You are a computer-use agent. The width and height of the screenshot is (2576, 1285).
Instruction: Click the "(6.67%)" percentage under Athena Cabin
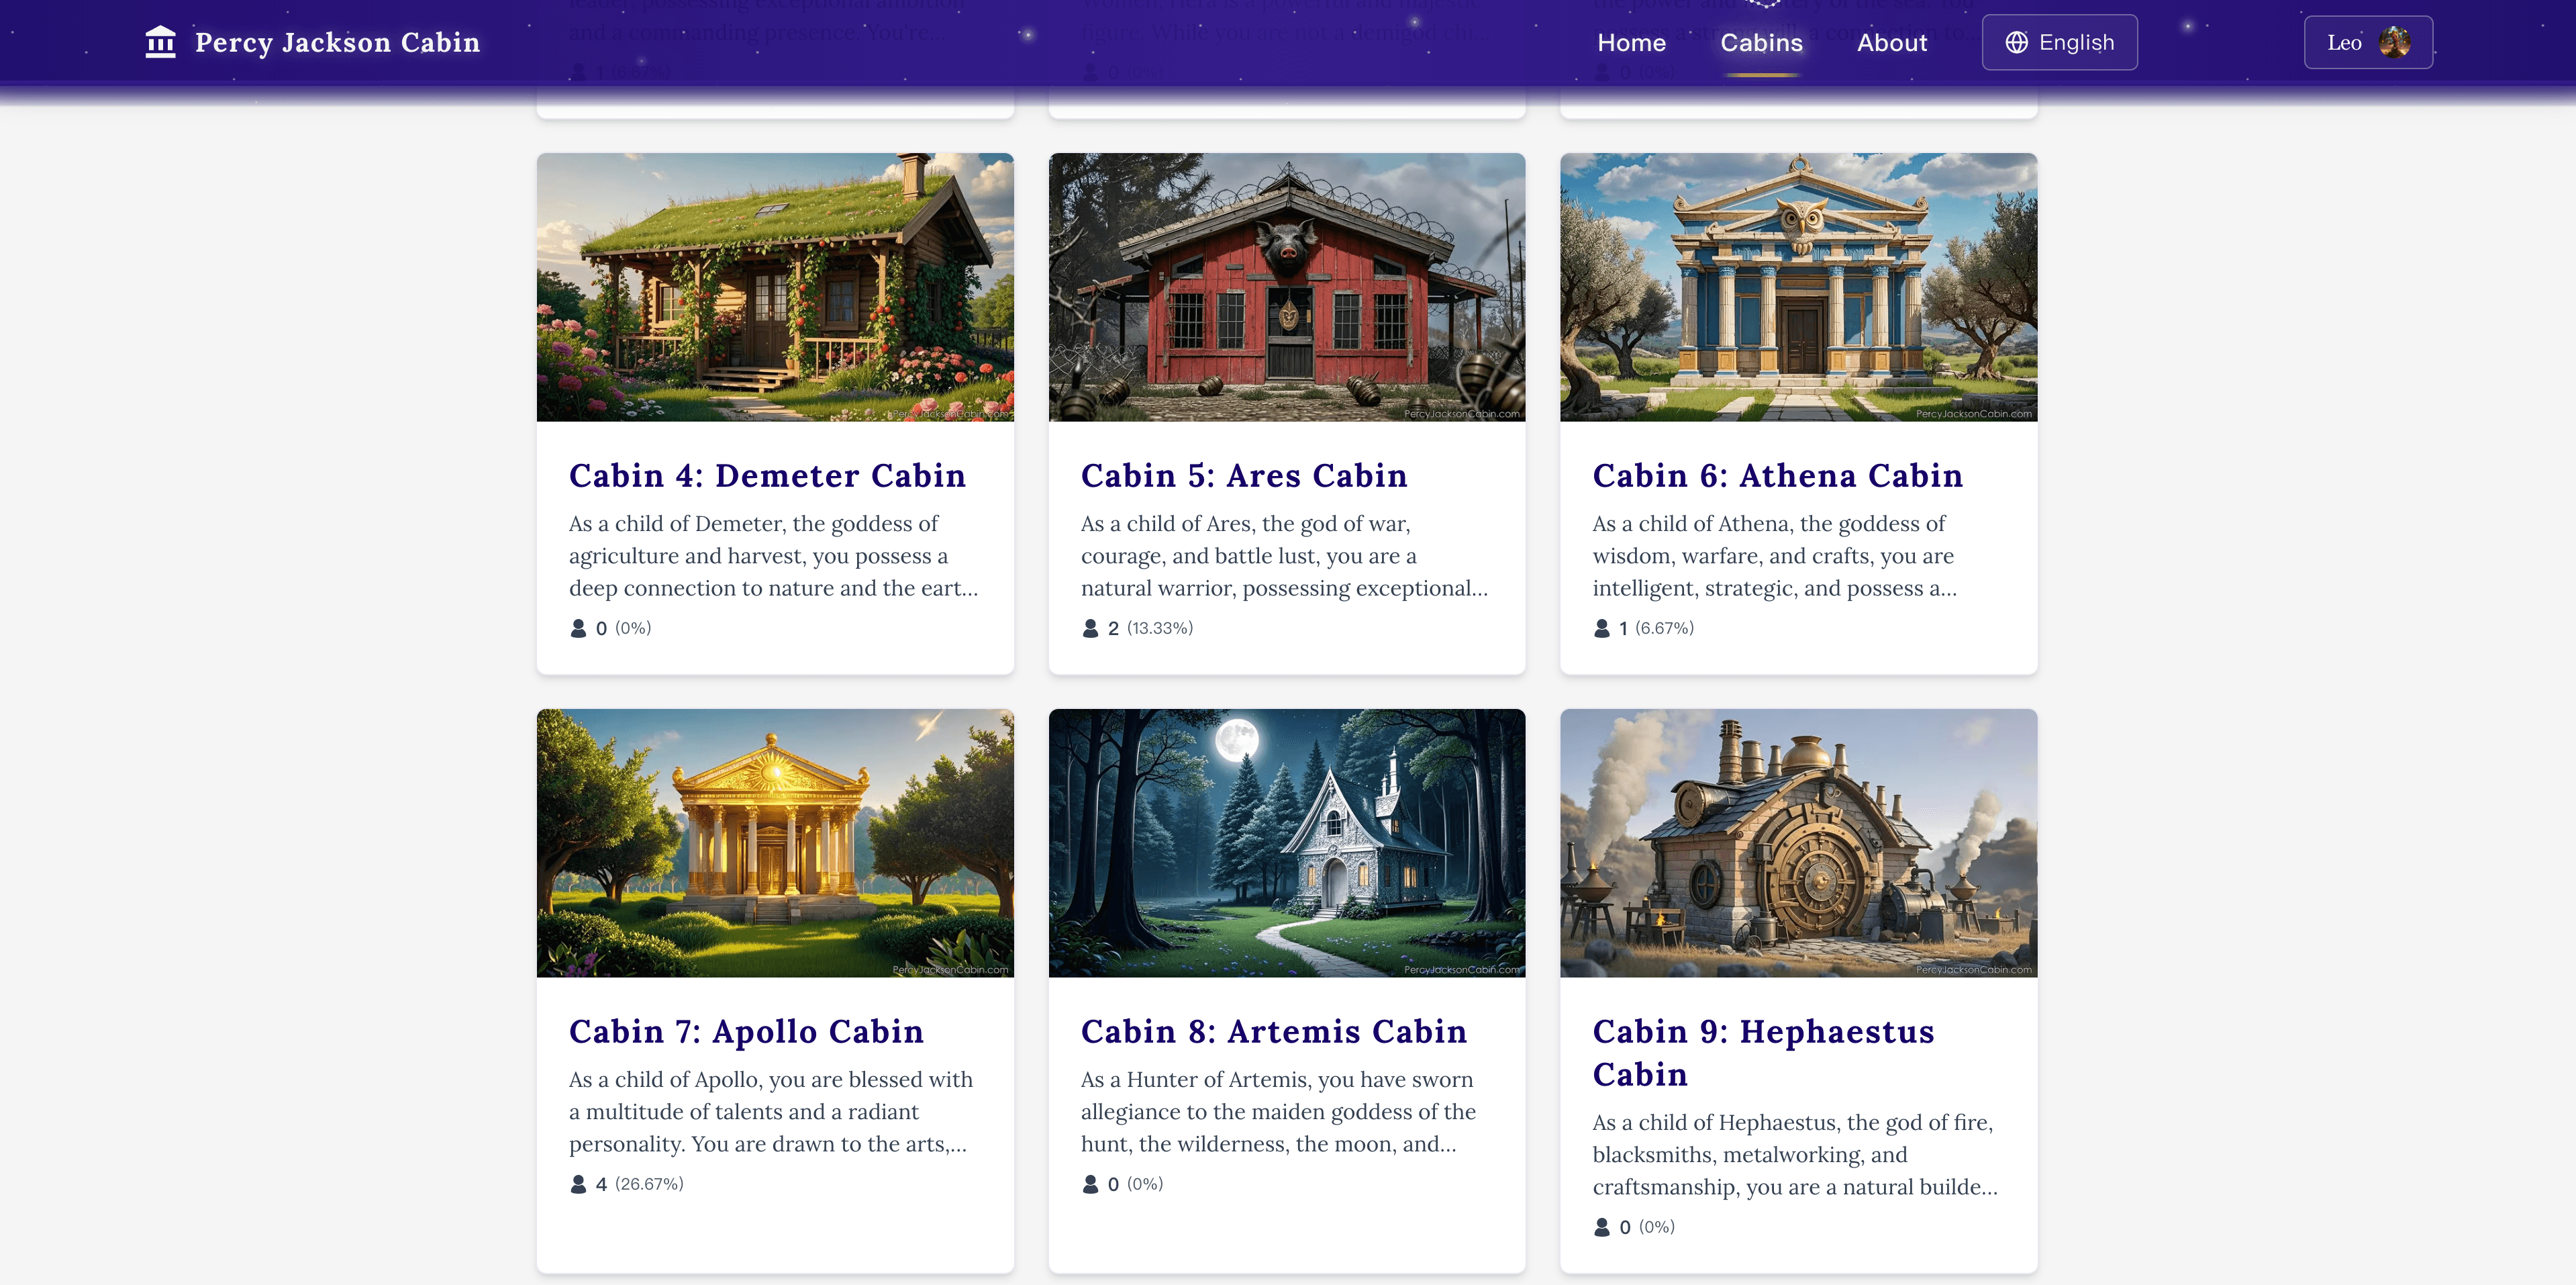coord(1664,628)
